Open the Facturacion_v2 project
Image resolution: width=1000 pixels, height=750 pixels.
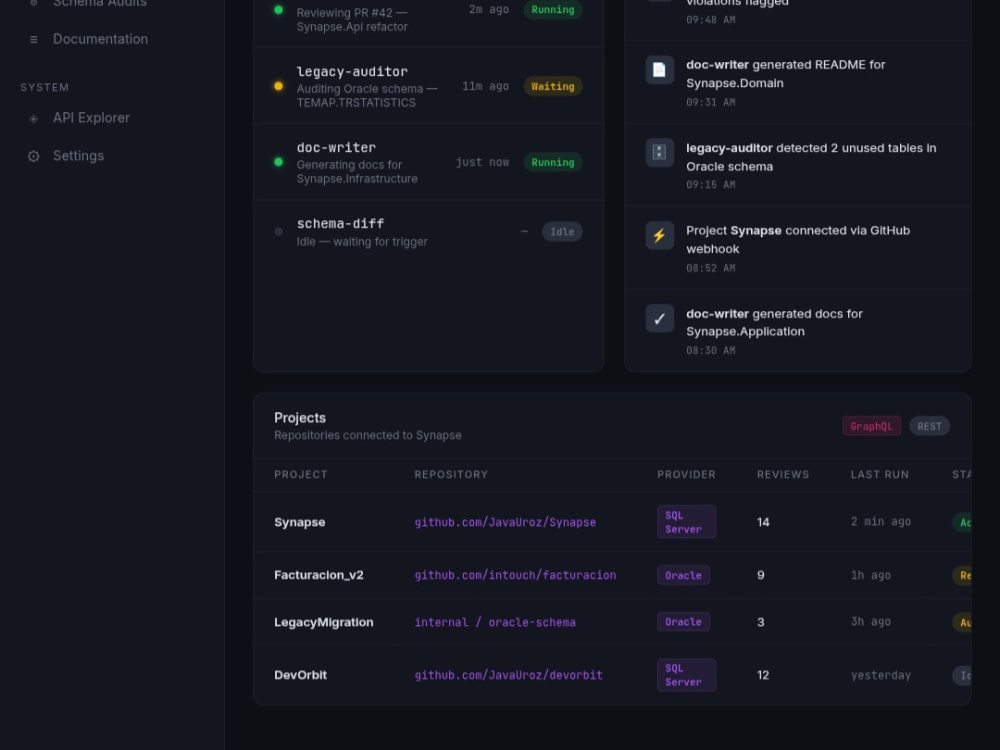click(319, 575)
